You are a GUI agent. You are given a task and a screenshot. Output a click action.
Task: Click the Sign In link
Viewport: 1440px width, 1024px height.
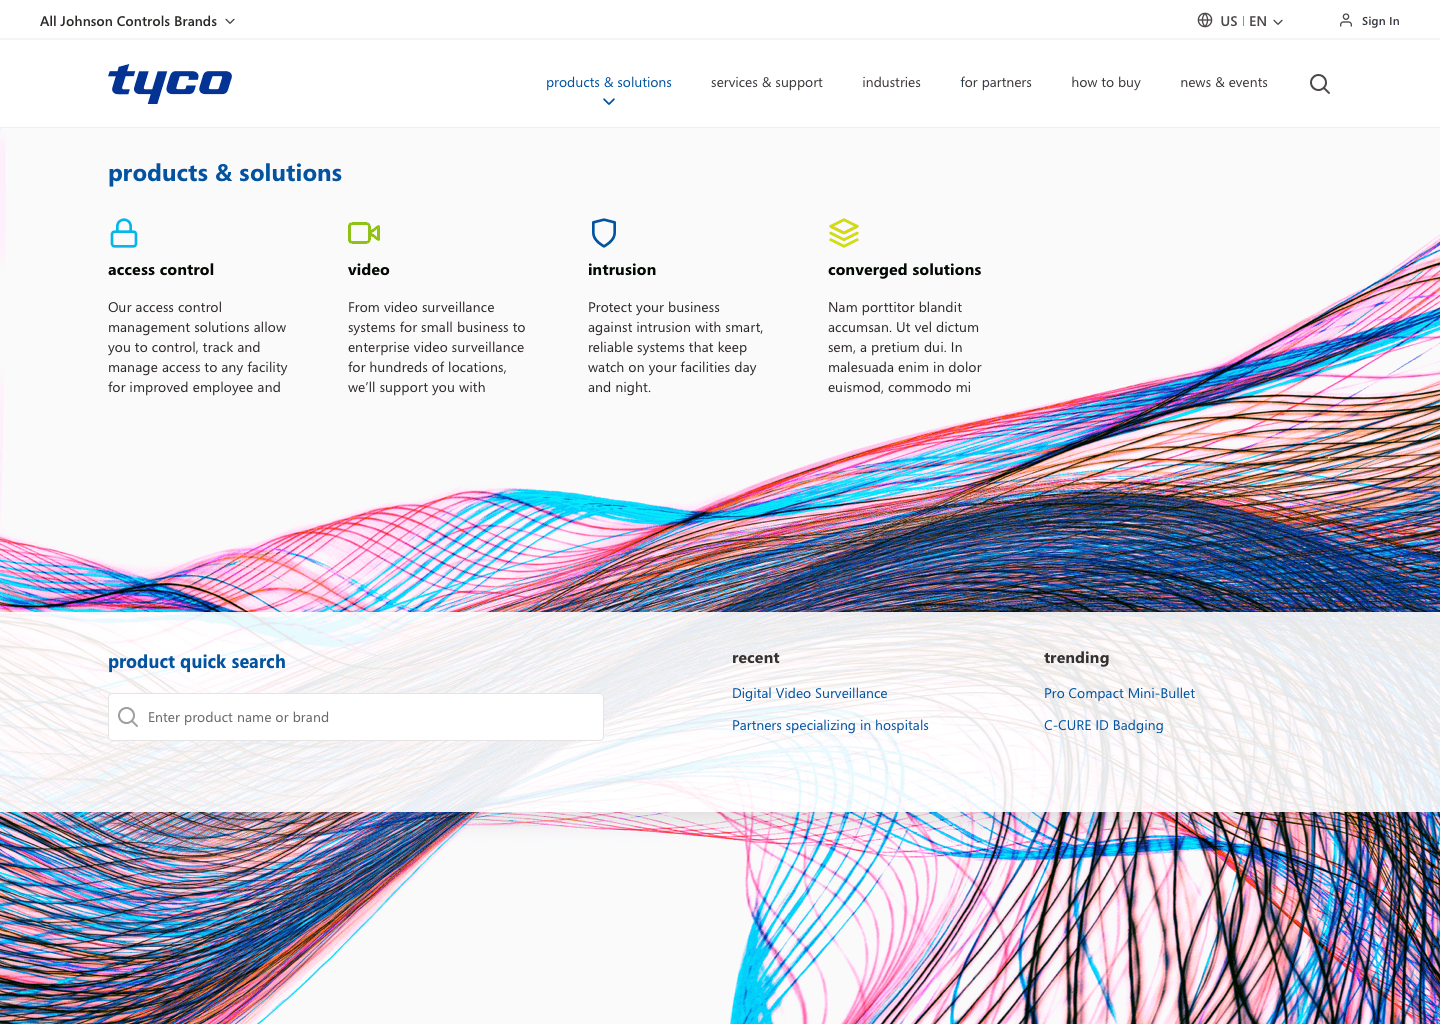[1381, 21]
